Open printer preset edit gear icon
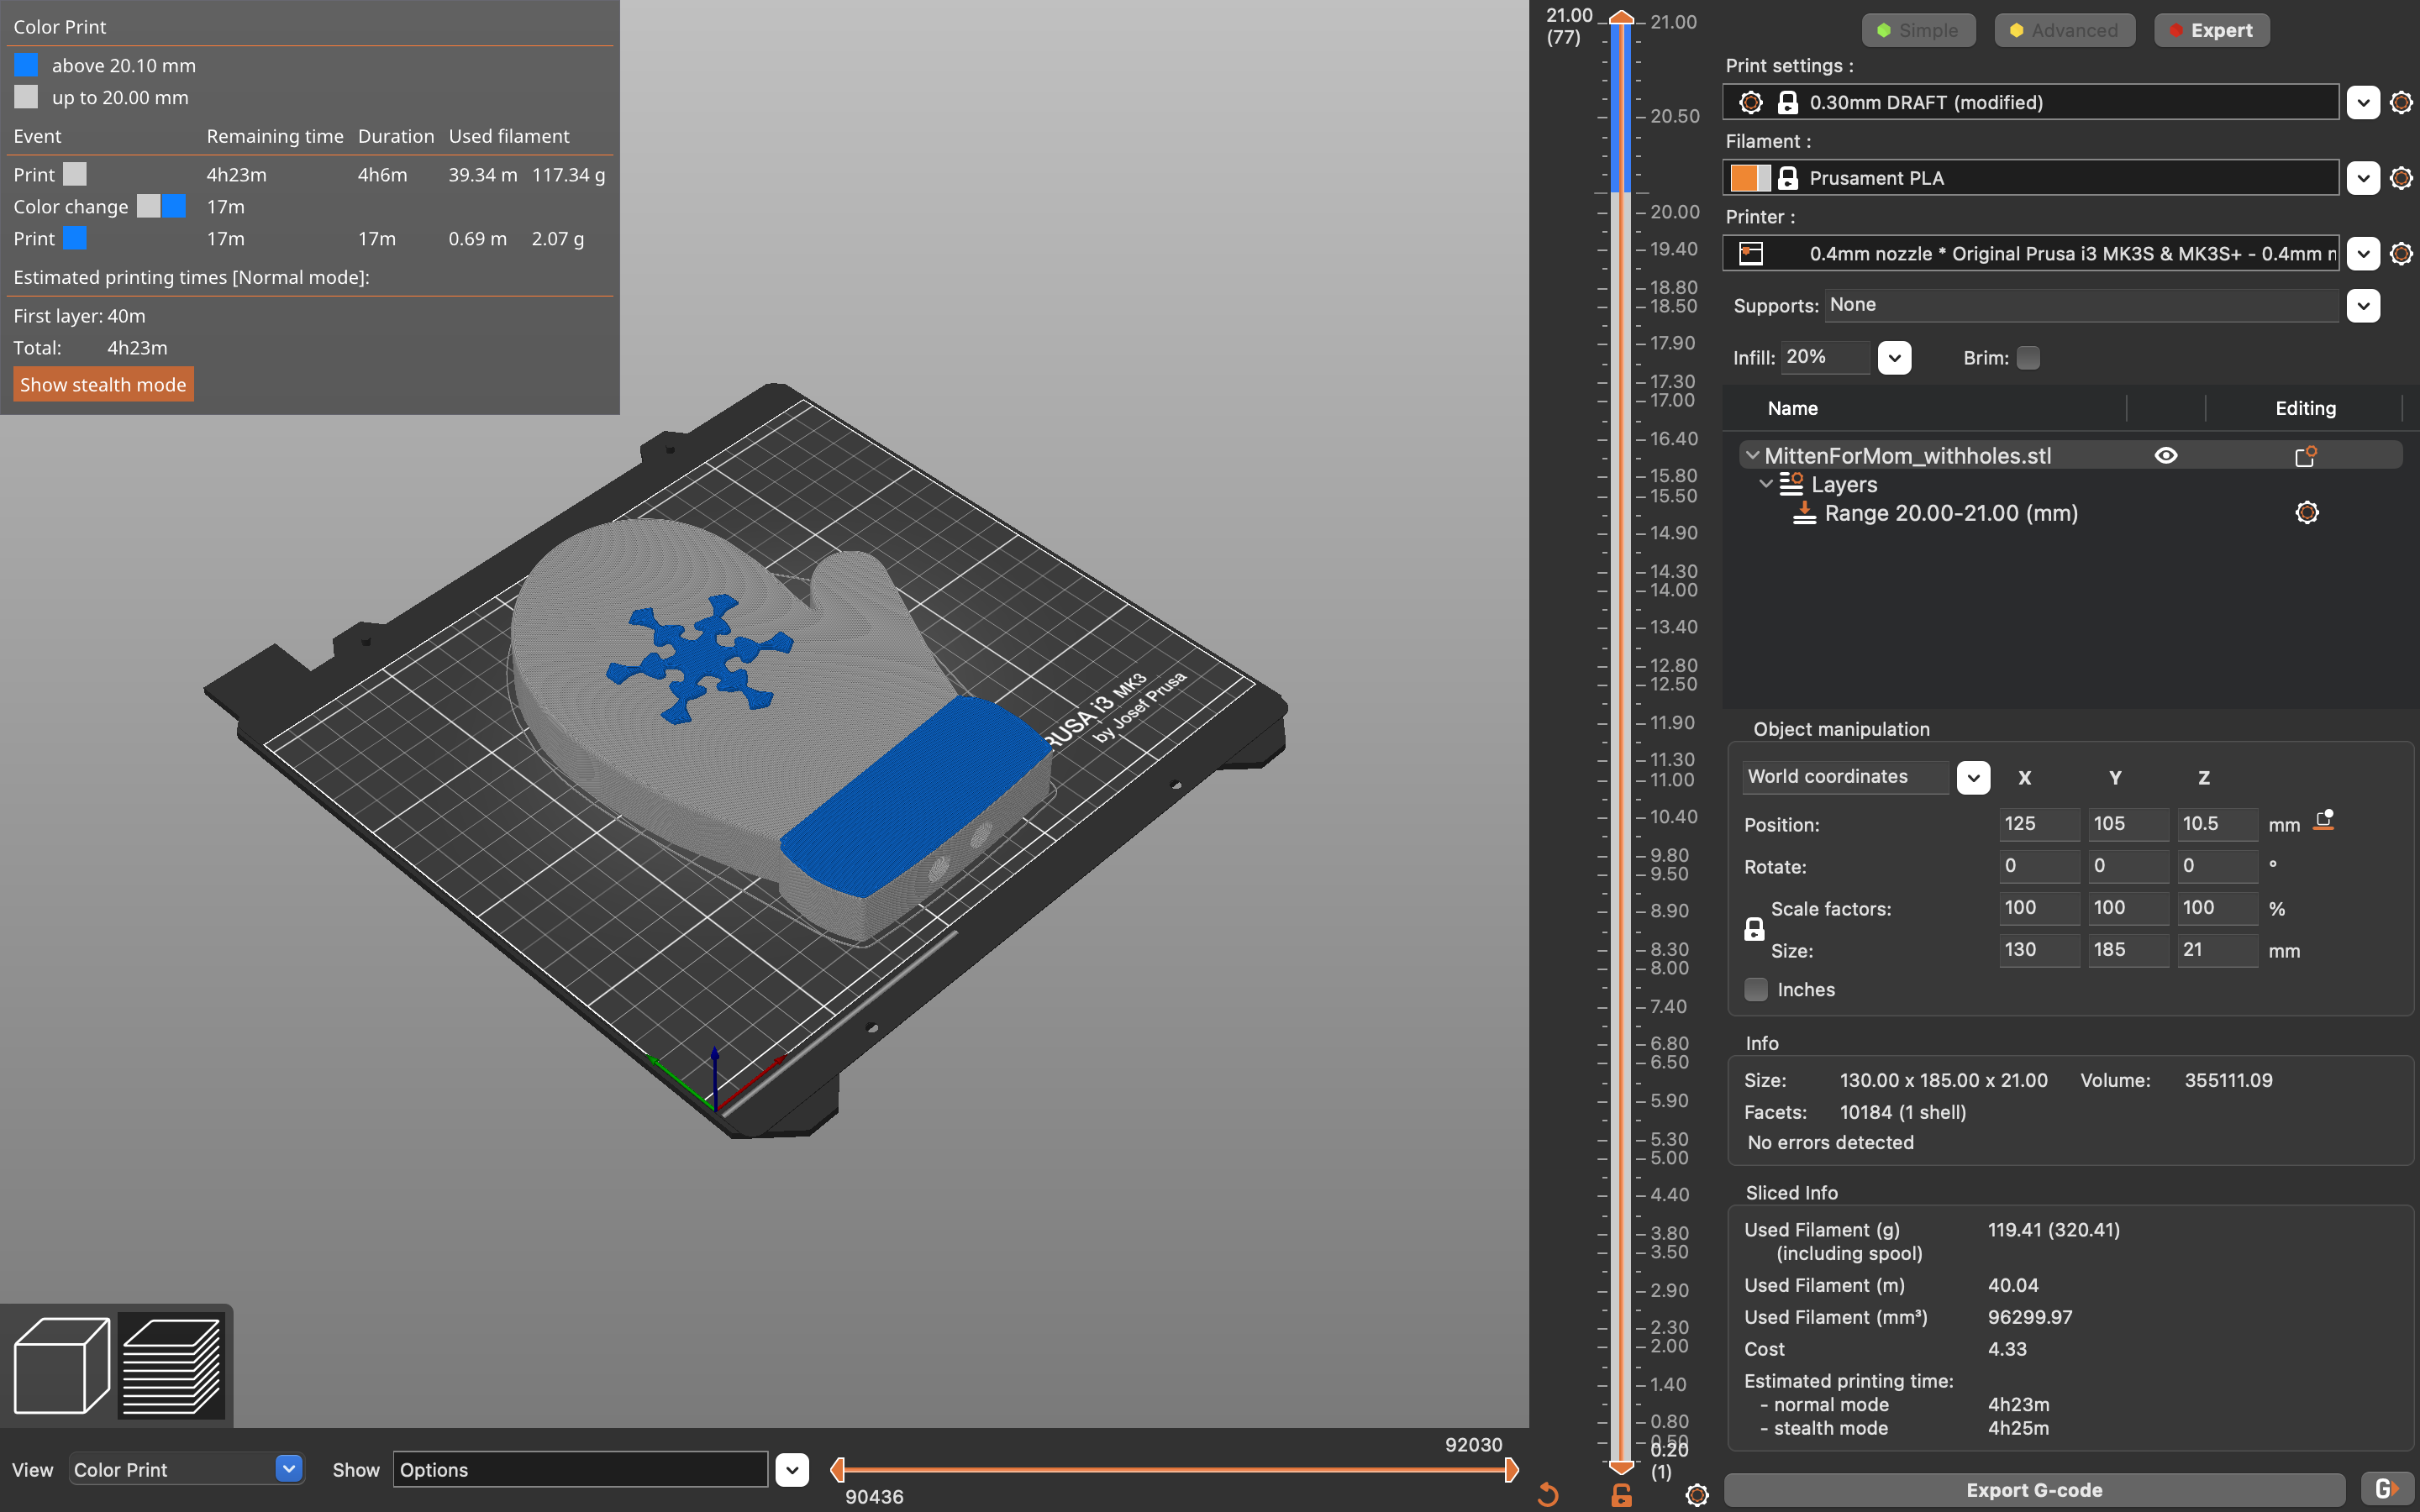 [2400, 254]
